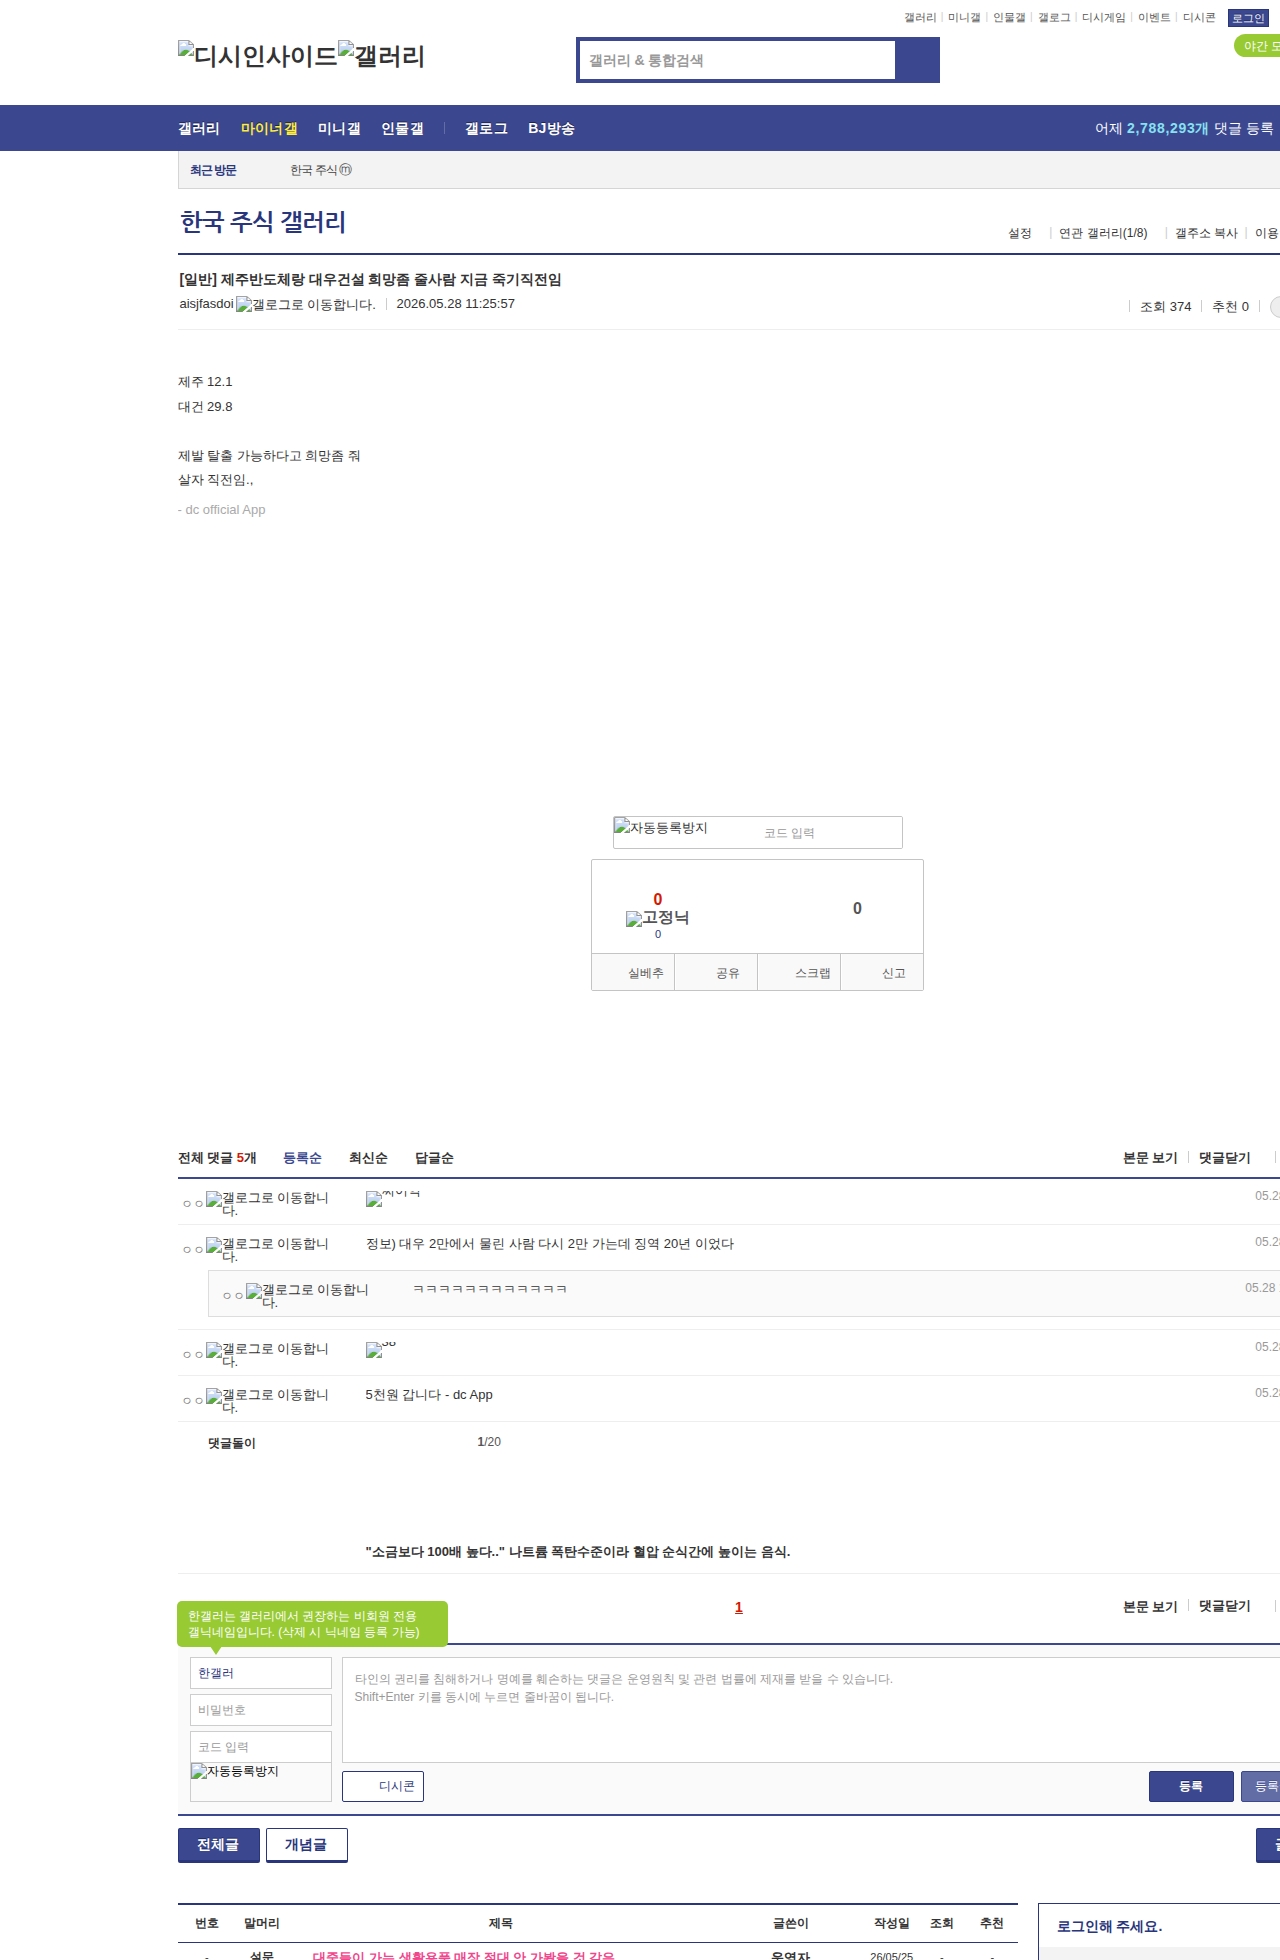Click the comment 정보) 대우 2만에서 물린 사람
The height and width of the screenshot is (1960, 1280).
[x=550, y=1244]
